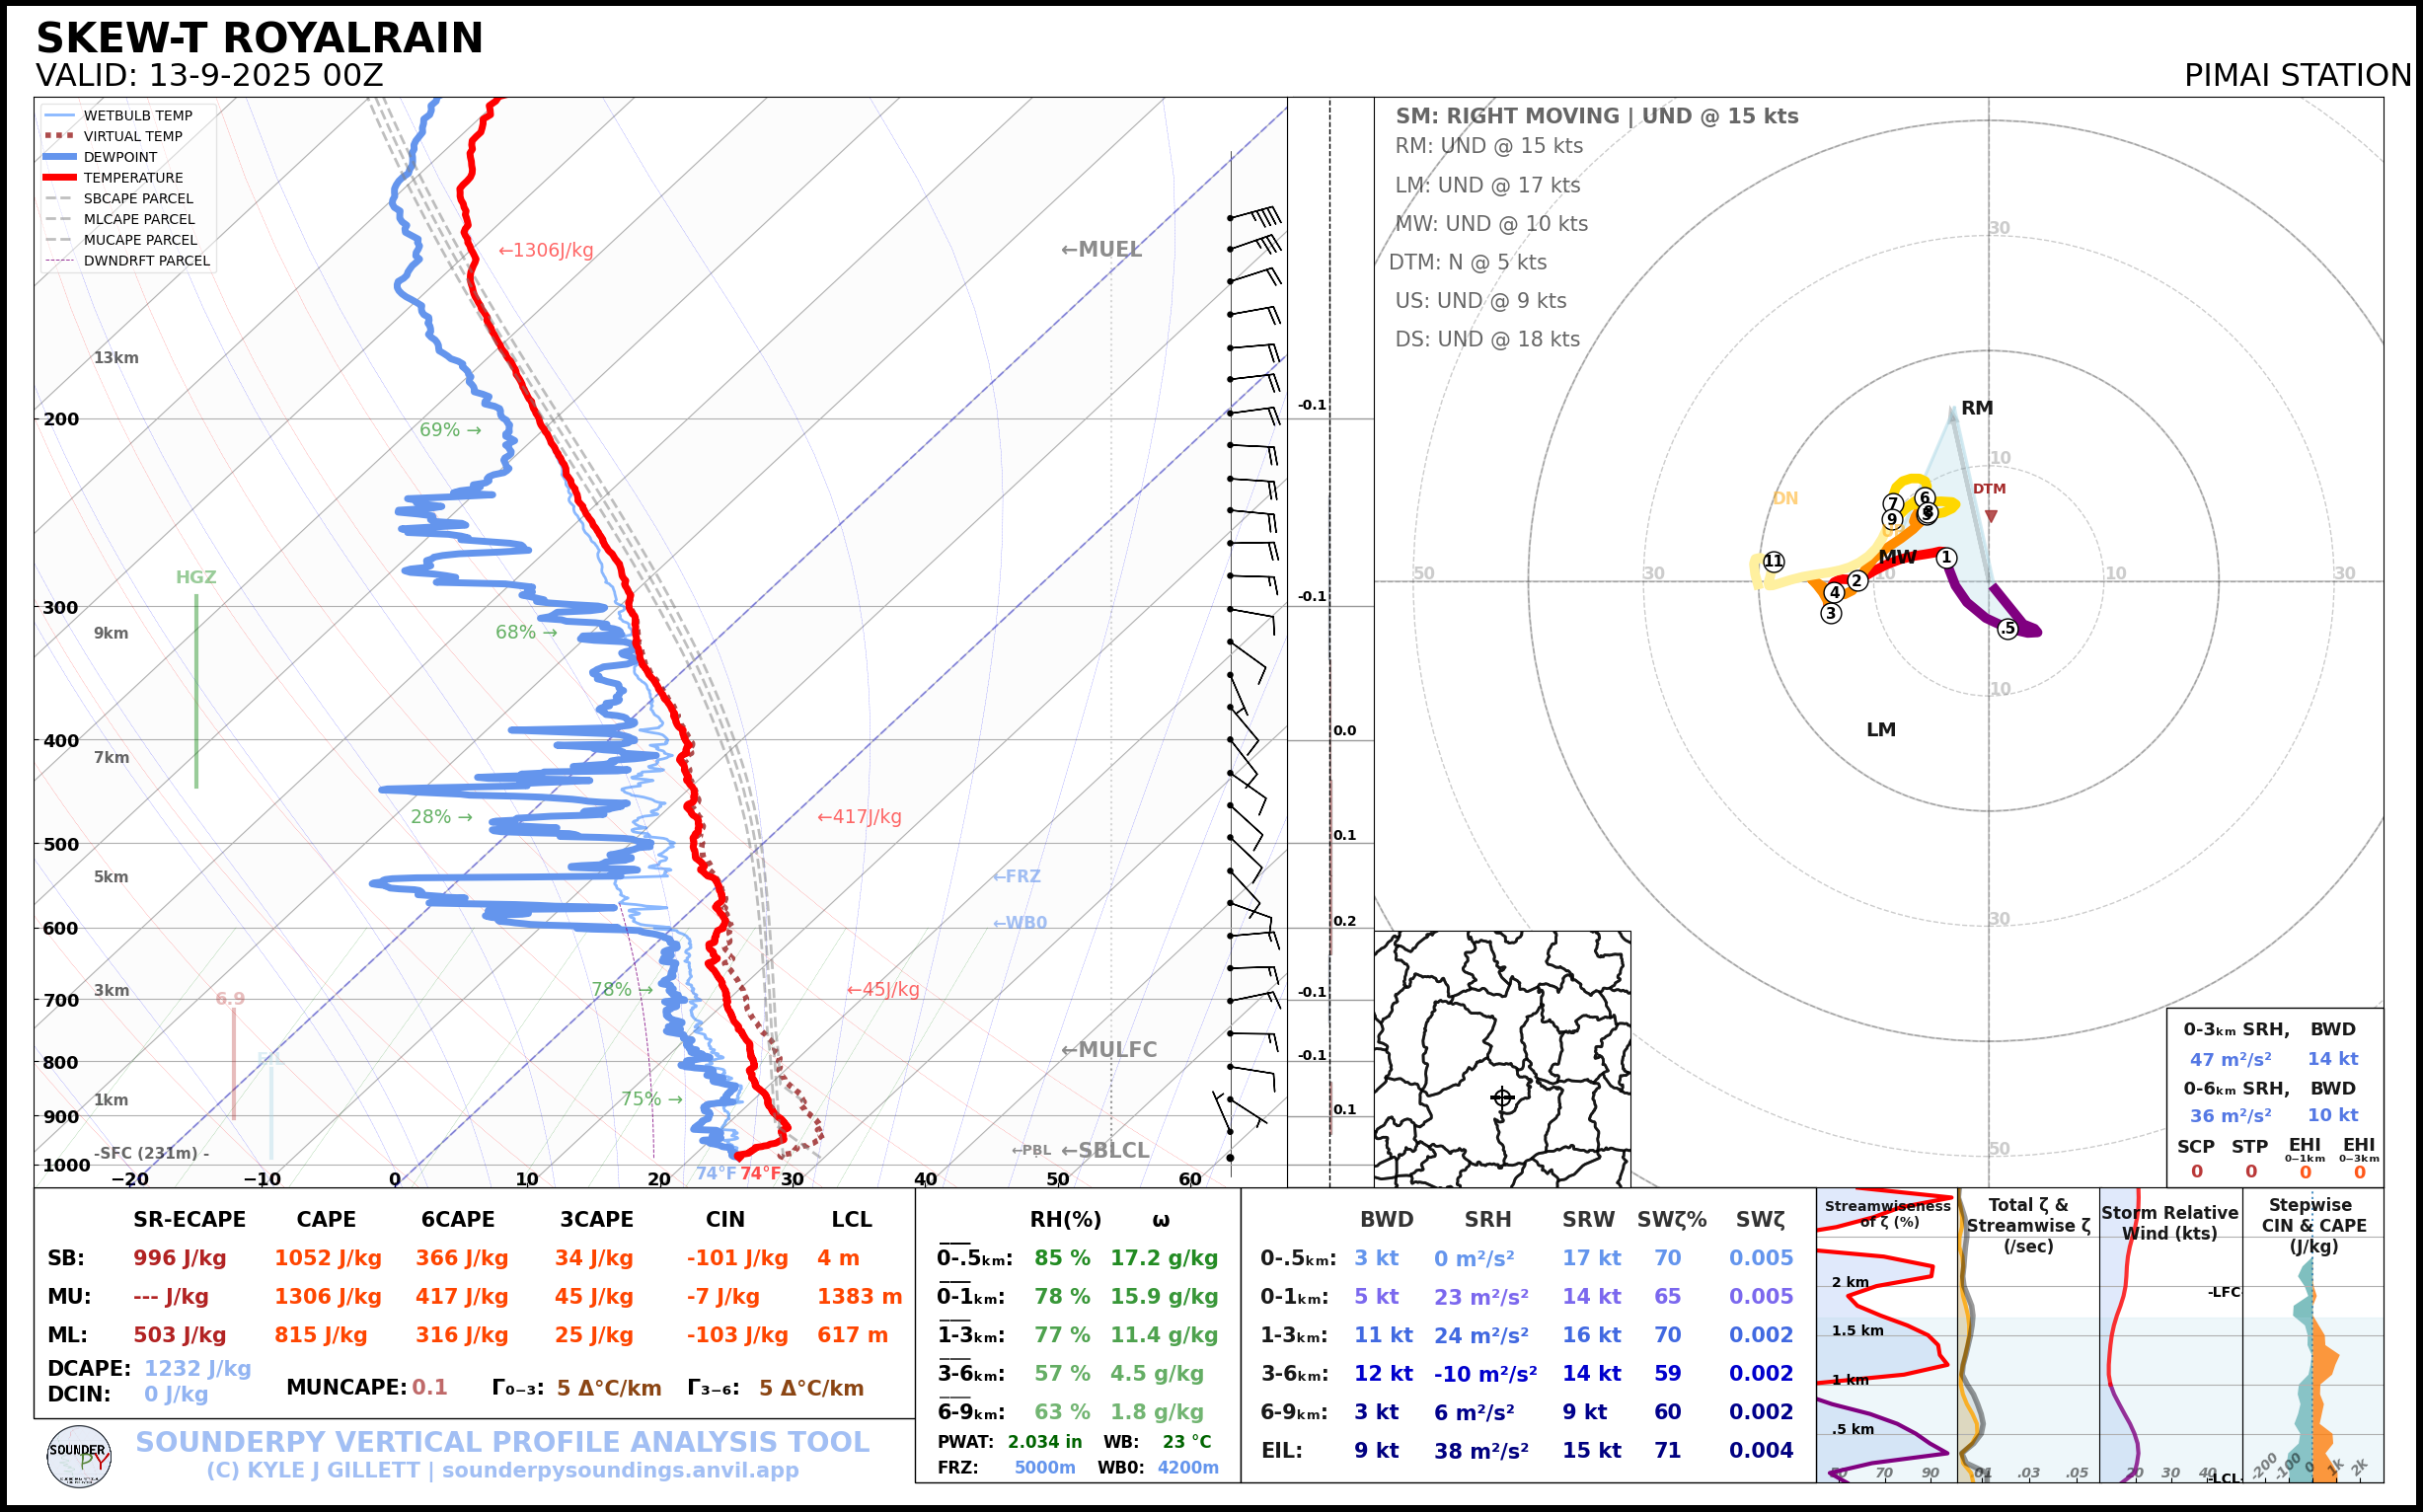Viewport: 2423px width, 1512px height.
Task: Click the station crosshair on the map inset
Action: coord(1502,1098)
